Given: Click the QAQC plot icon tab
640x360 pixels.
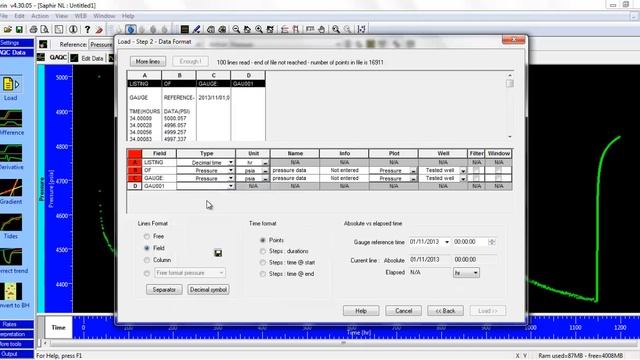Looking at the screenshot, I should click(x=41, y=58).
